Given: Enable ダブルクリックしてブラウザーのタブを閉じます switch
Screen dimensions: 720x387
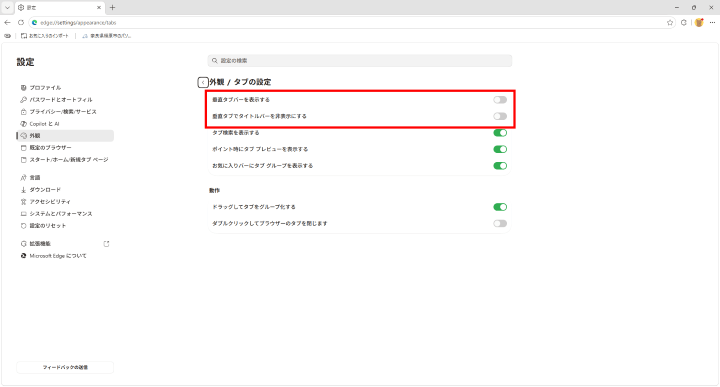Looking at the screenshot, I should (x=500, y=224).
